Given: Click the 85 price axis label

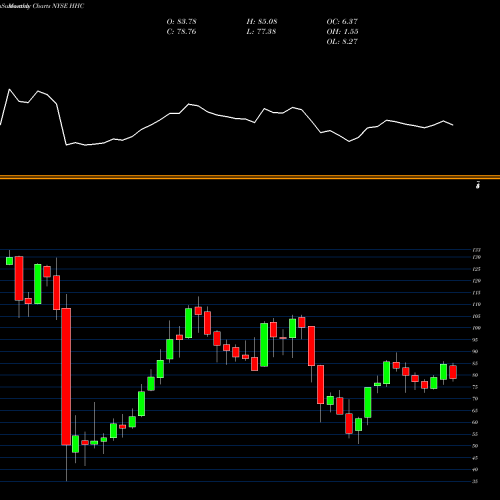Looking at the screenshot, I should tap(475, 363).
